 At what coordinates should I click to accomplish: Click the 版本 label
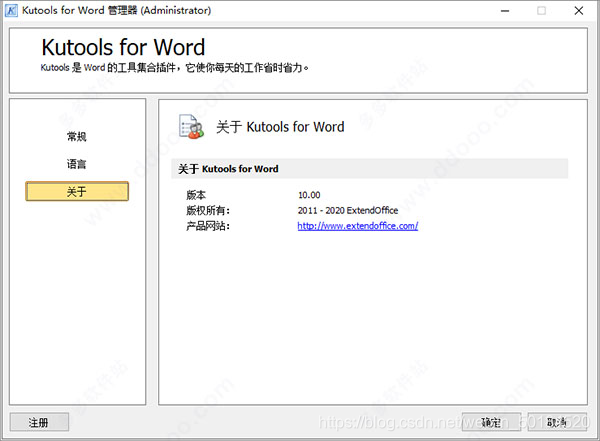196,195
